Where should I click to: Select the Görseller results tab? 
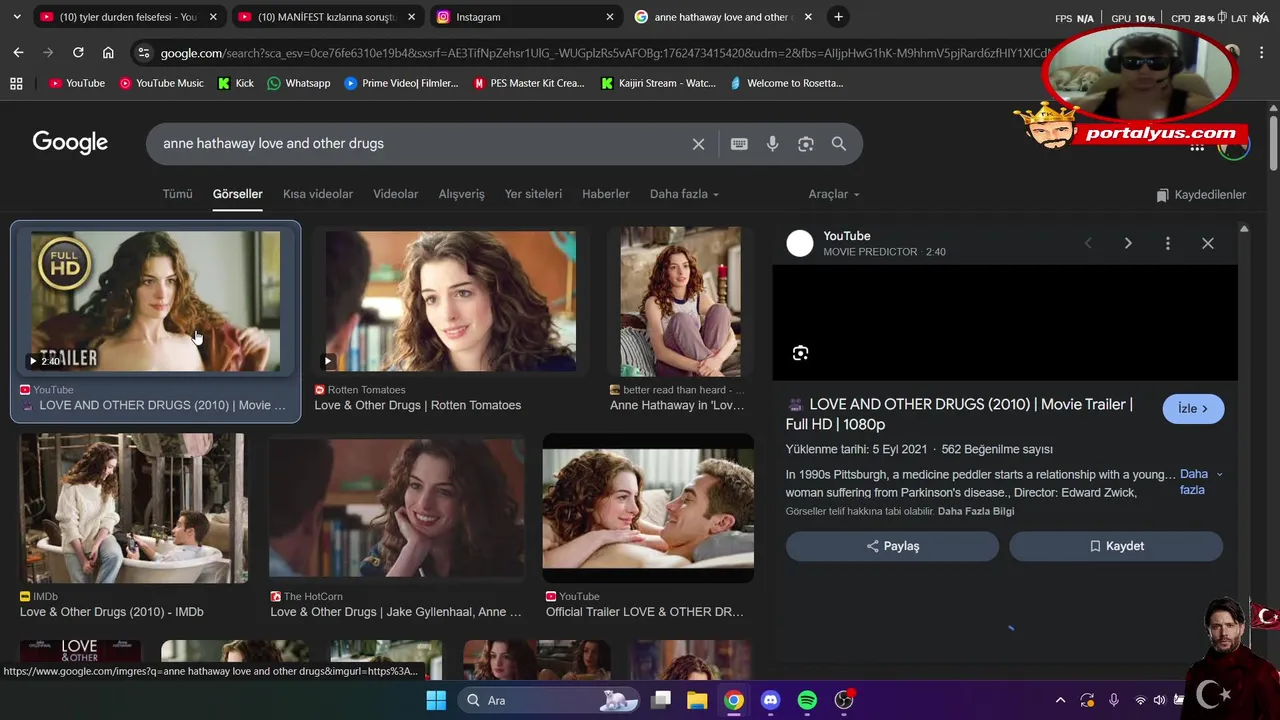coord(238,194)
